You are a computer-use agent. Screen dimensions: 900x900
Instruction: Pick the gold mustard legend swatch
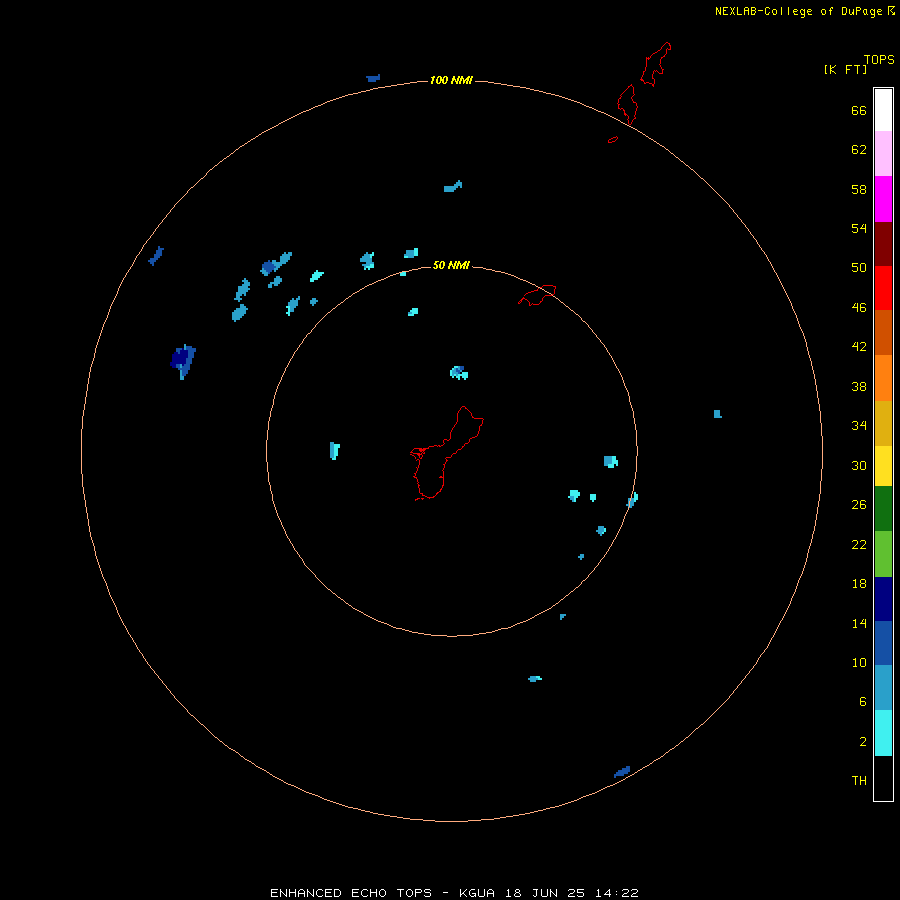pos(883,424)
